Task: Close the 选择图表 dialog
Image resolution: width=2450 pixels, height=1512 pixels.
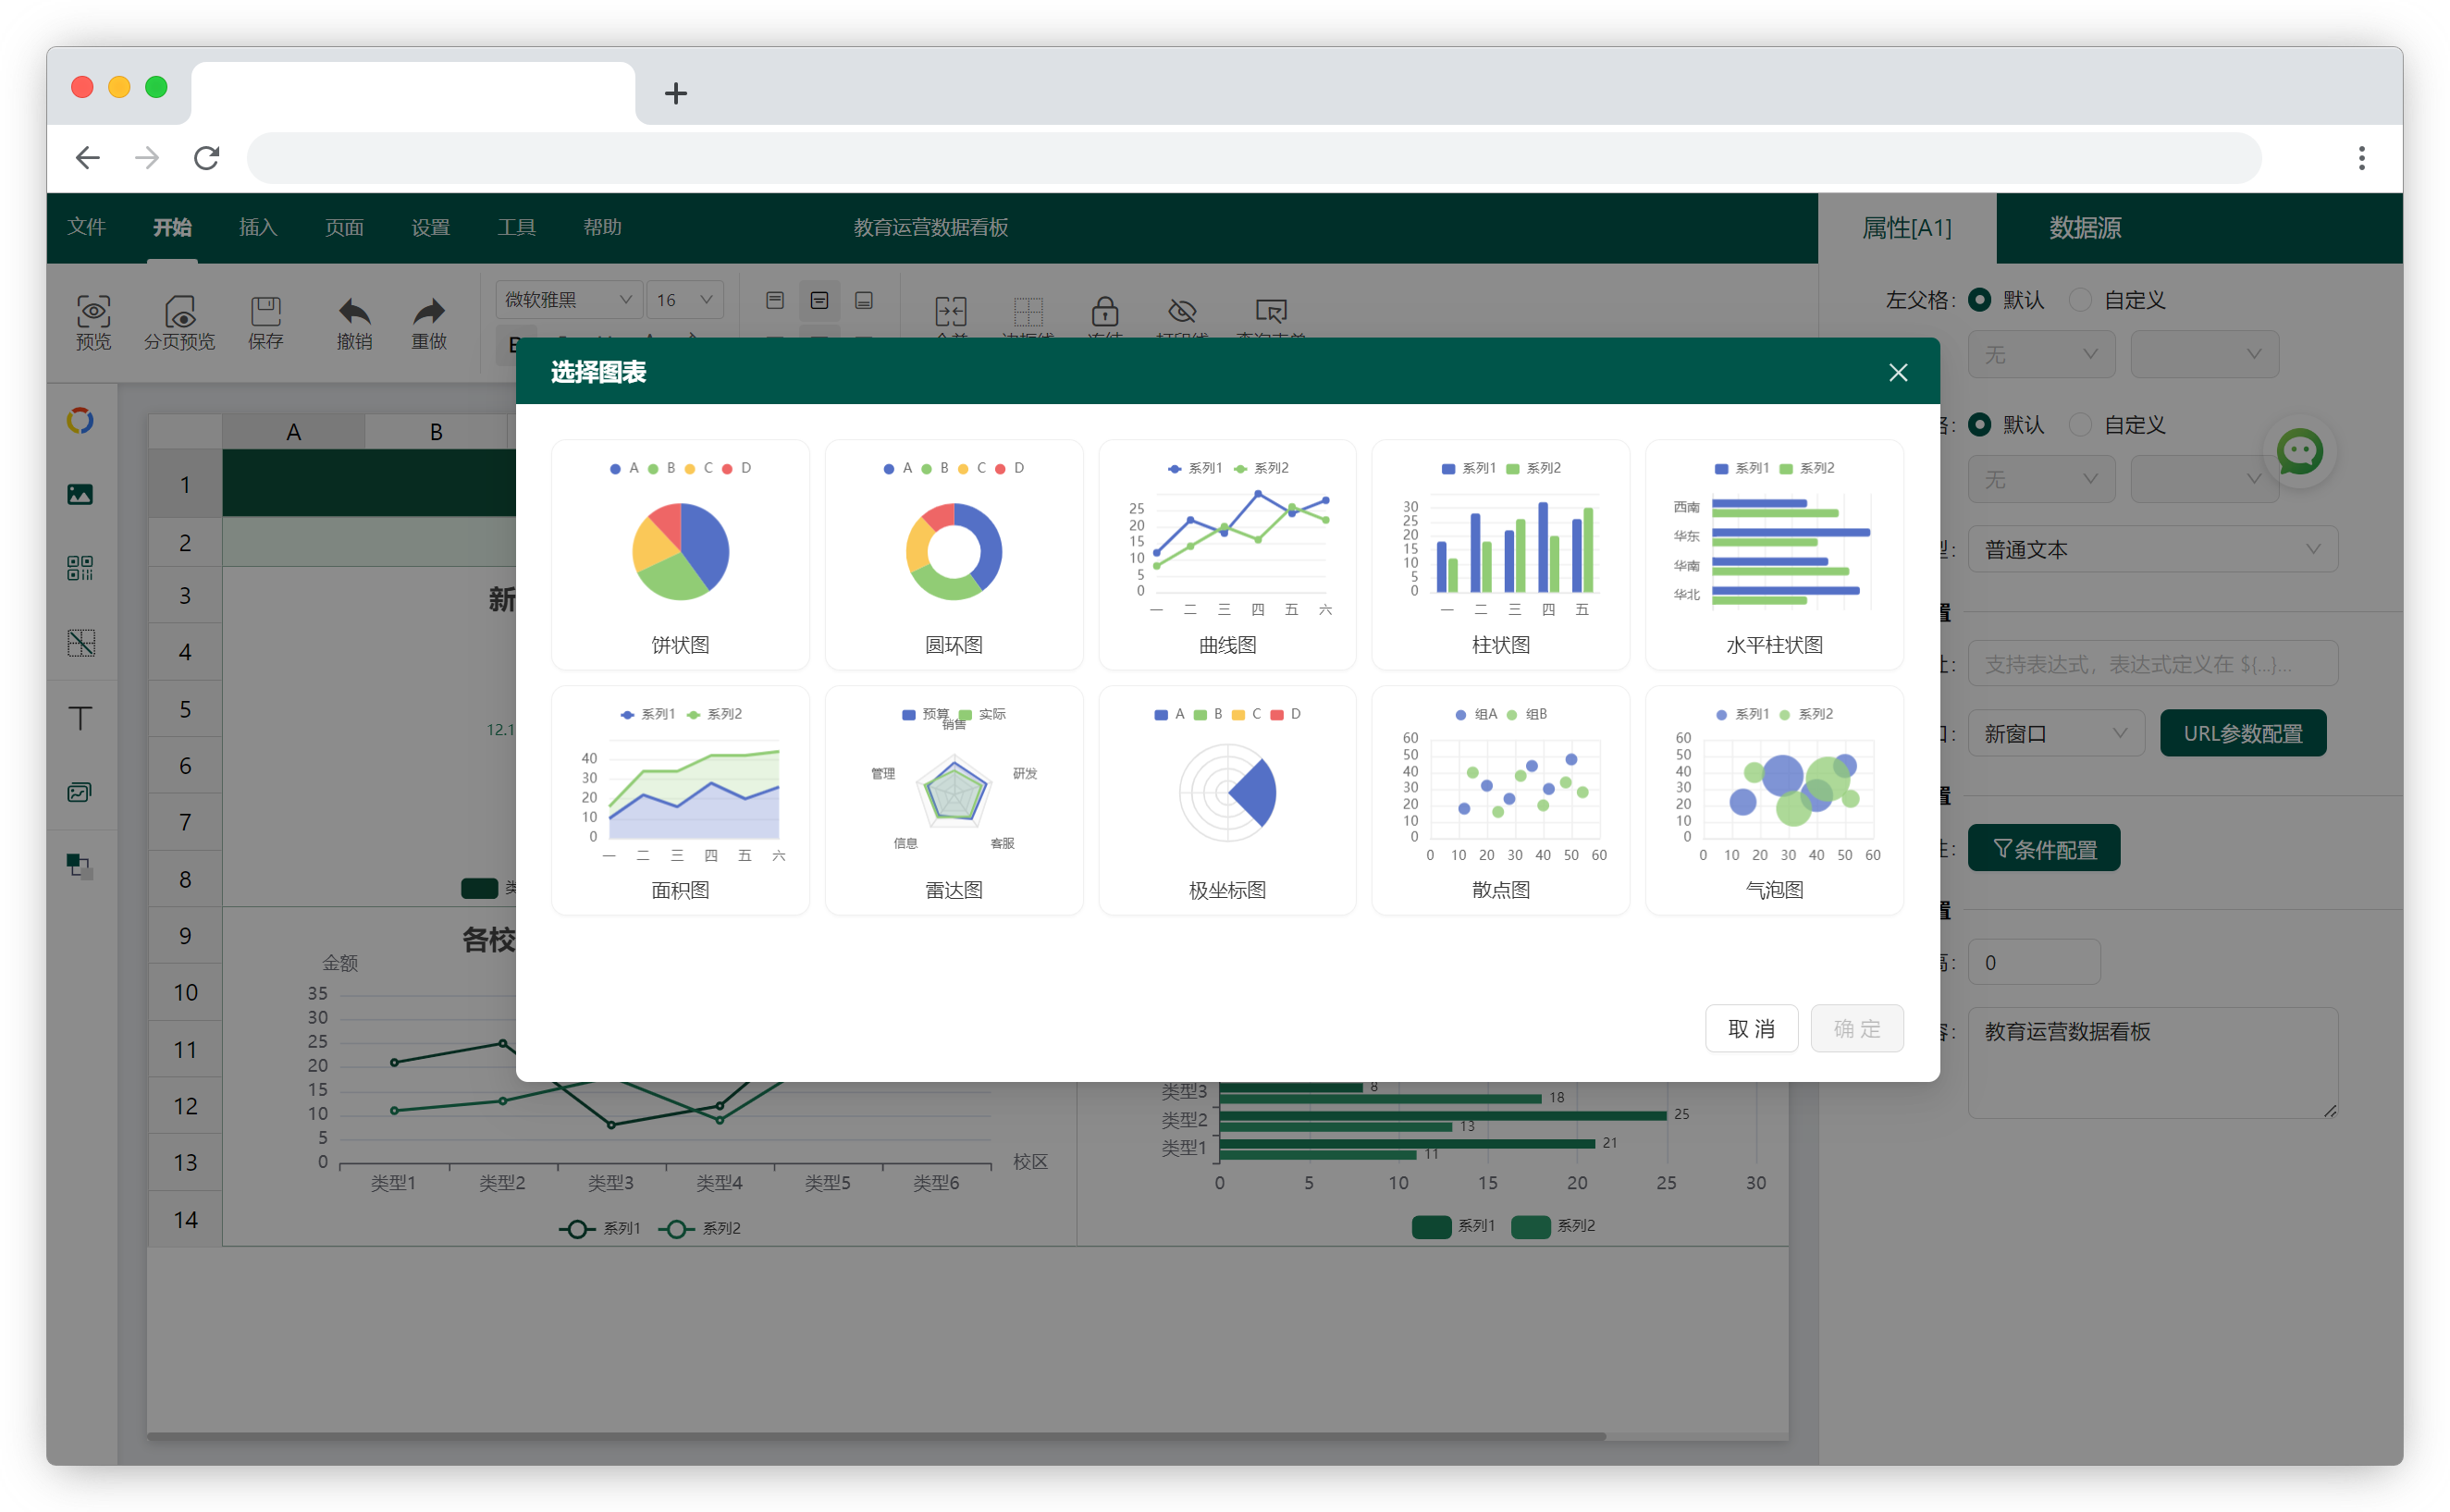Action: tap(1898, 372)
